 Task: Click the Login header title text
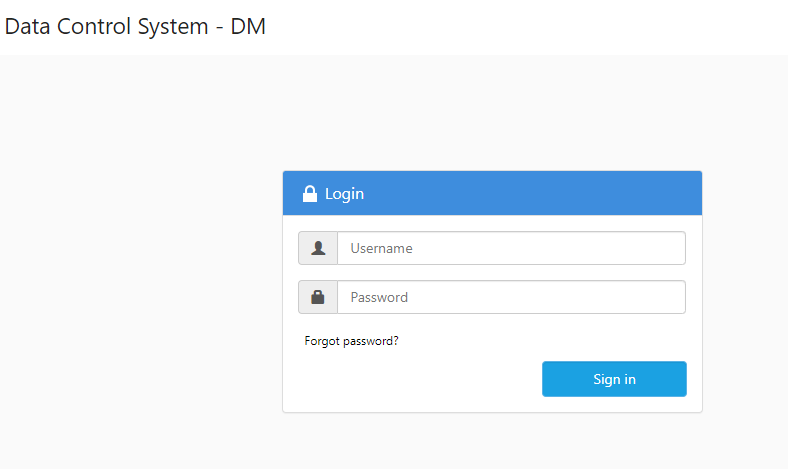(344, 194)
